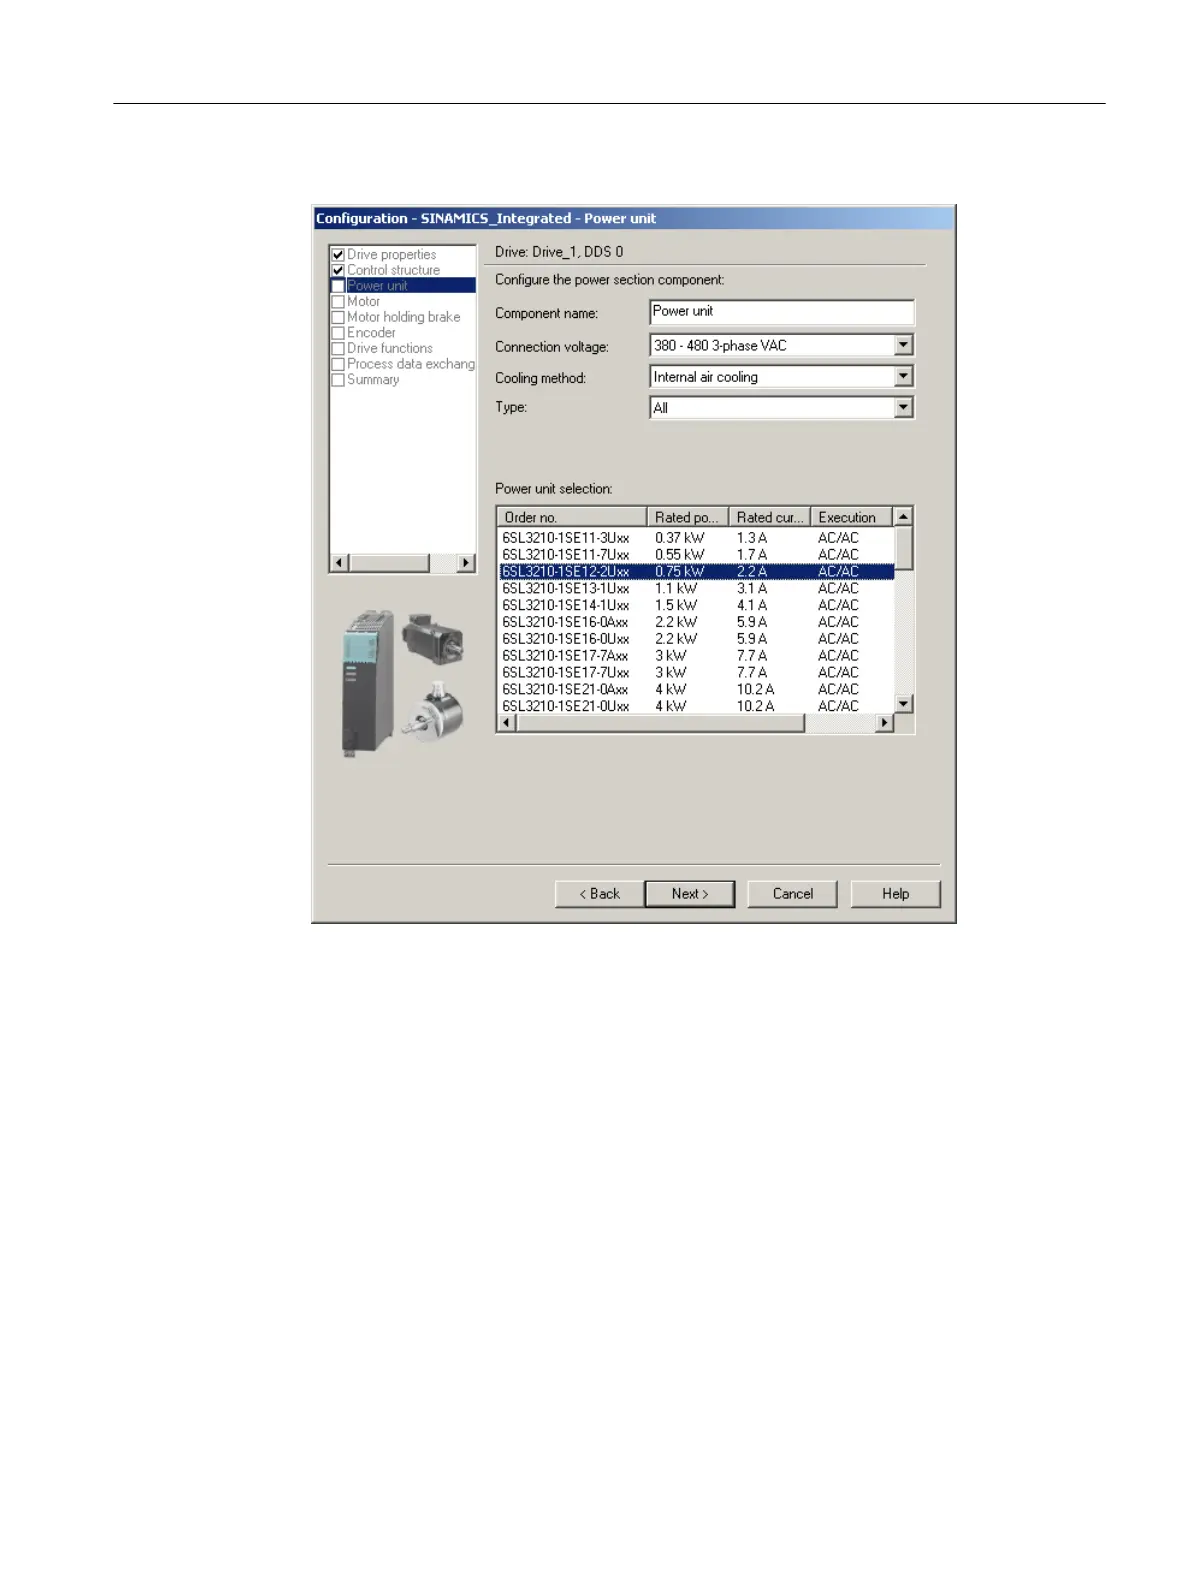
Task: Click the servo motor image
Action: [433, 637]
